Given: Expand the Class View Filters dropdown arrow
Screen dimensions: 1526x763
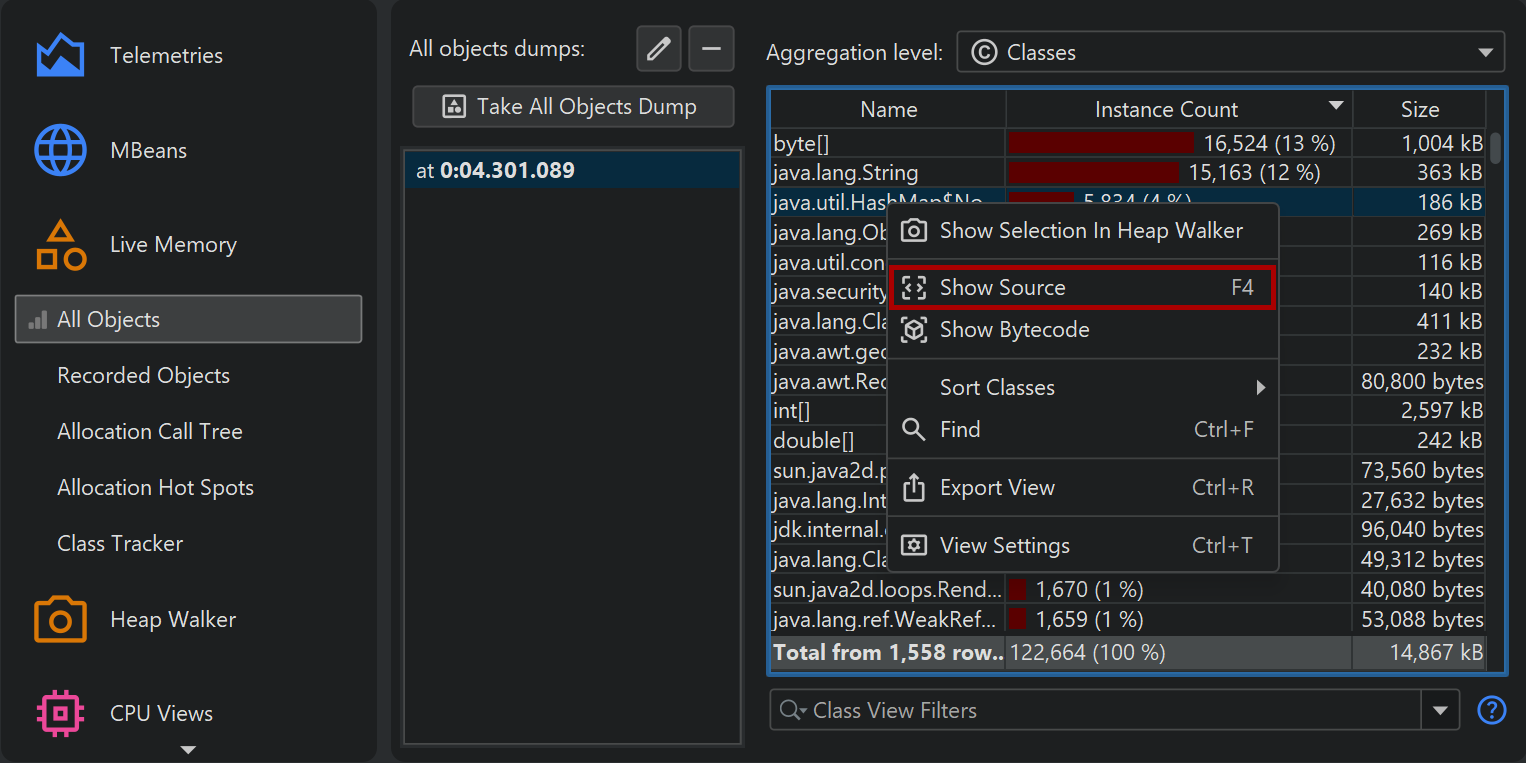Looking at the screenshot, I should 1440,710.
